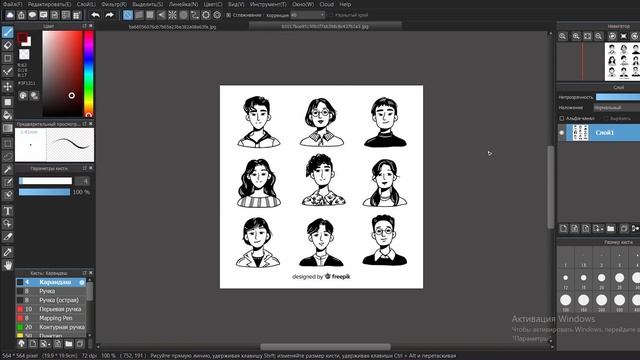Click the cloud icon in top toolbar
The width and height of the screenshot is (640, 360).
(x=10, y=15)
